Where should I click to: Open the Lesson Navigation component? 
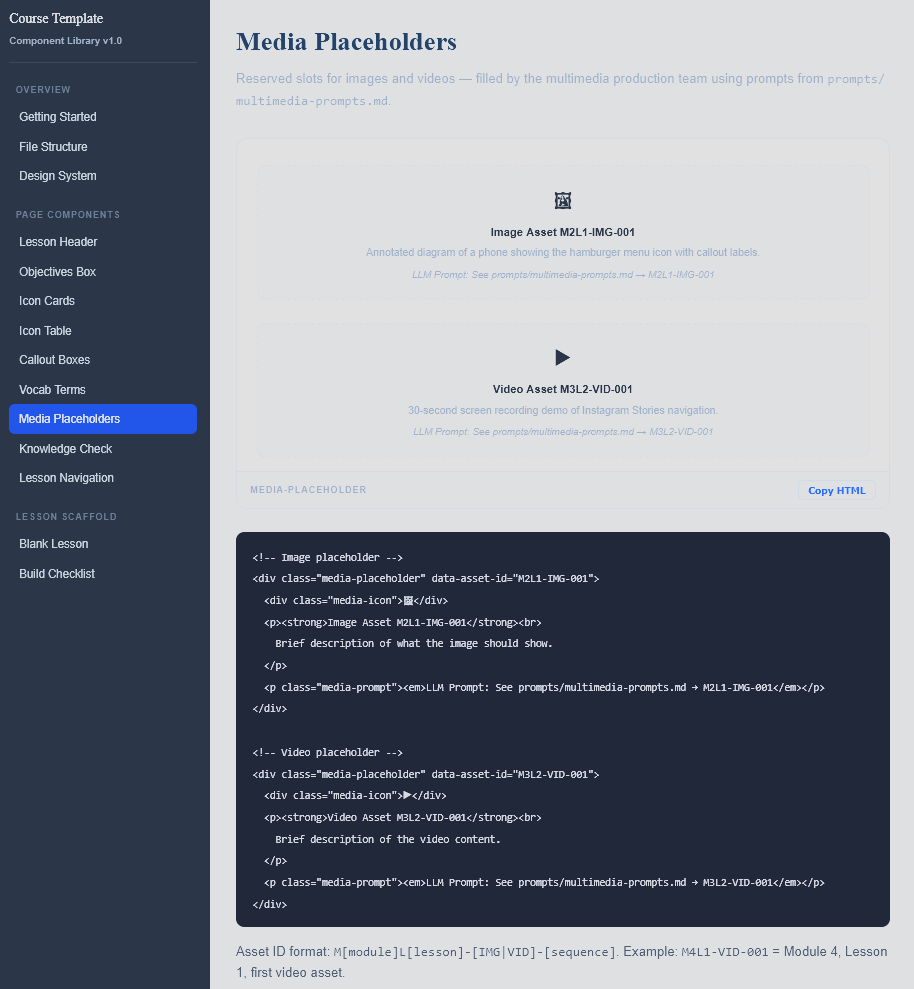coord(66,478)
